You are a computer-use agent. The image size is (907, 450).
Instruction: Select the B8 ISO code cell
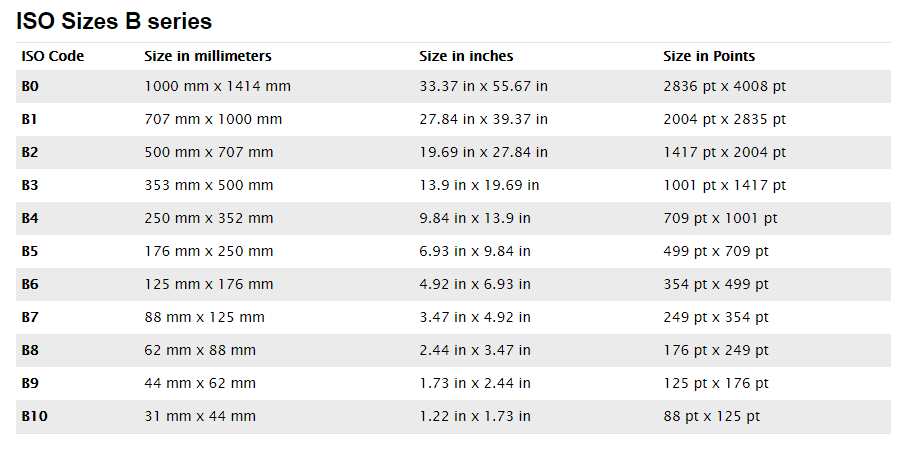(x=30, y=350)
